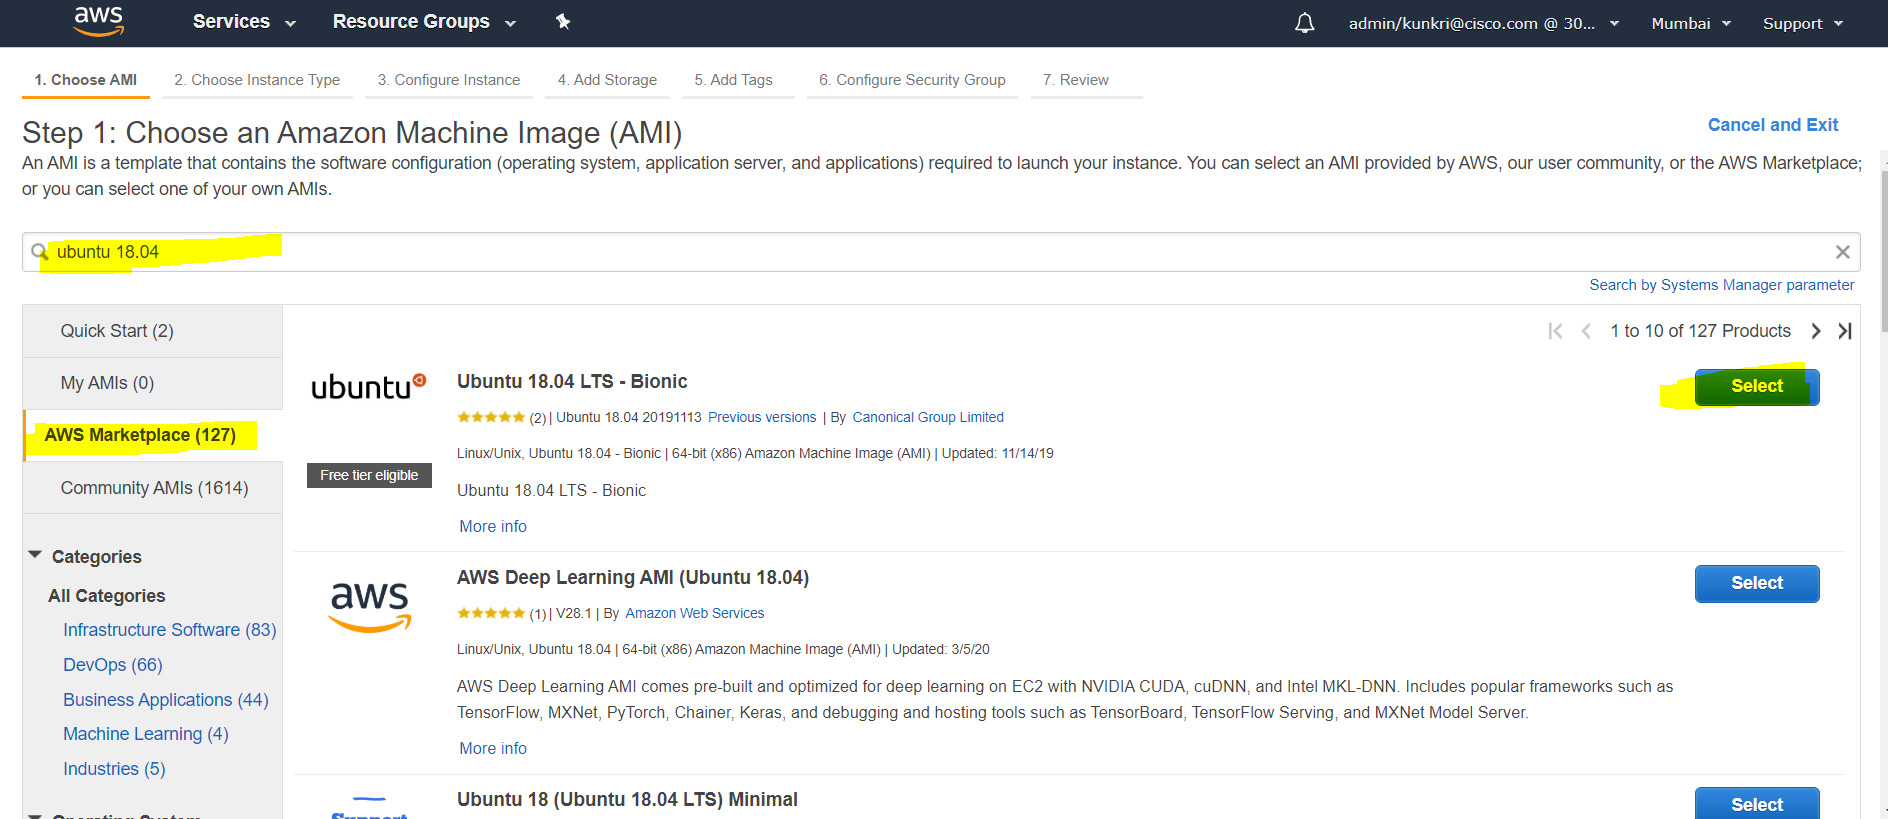Open My AMIs (0) tab
Viewport: 1888px width, 819px height.
[x=153, y=383]
